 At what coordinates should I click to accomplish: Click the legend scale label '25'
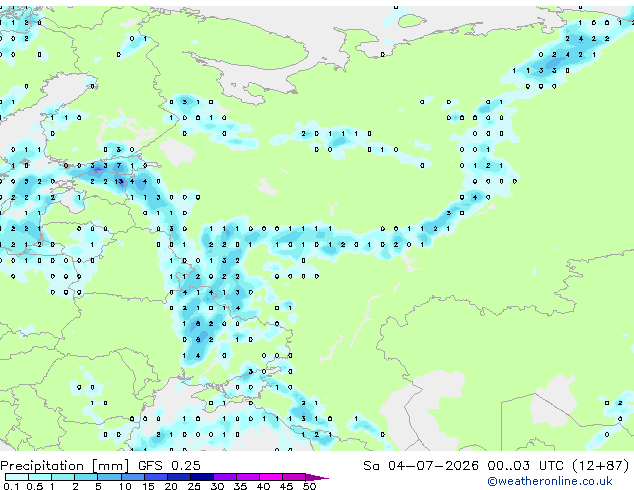pos(194,486)
